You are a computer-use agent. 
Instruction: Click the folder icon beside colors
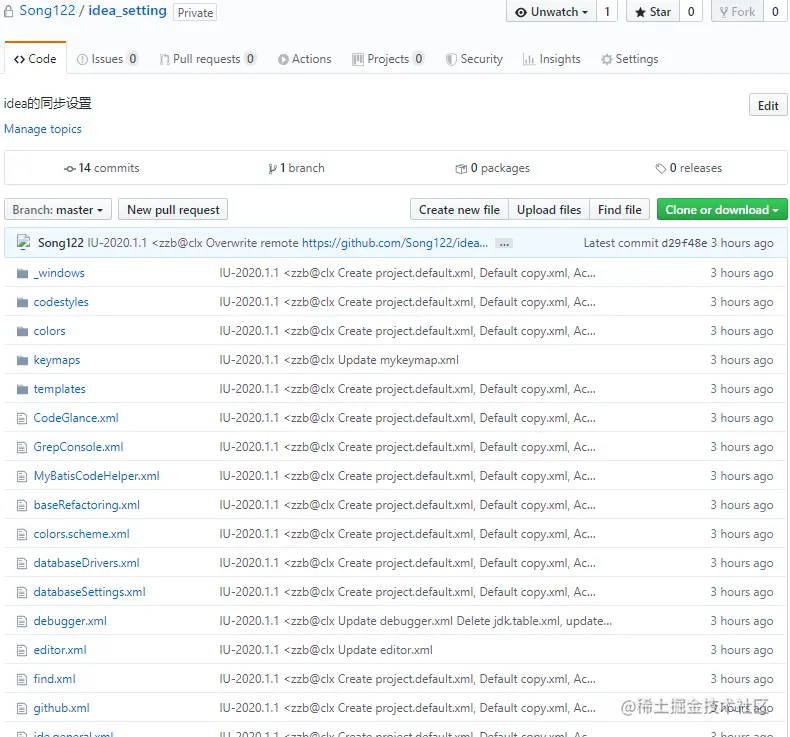point(22,331)
